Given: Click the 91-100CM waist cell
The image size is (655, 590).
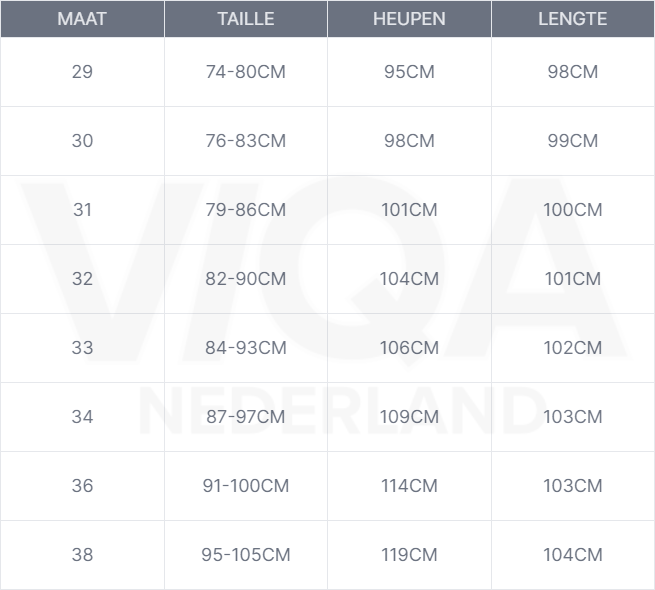Looking at the screenshot, I should [245, 486].
